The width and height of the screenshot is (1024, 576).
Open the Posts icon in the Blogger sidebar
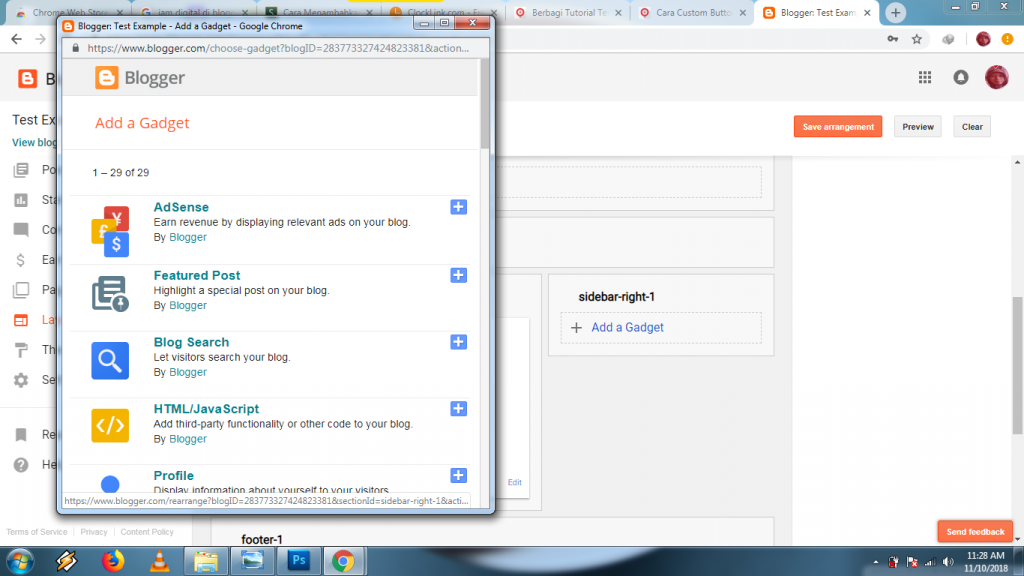[x=21, y=170]
